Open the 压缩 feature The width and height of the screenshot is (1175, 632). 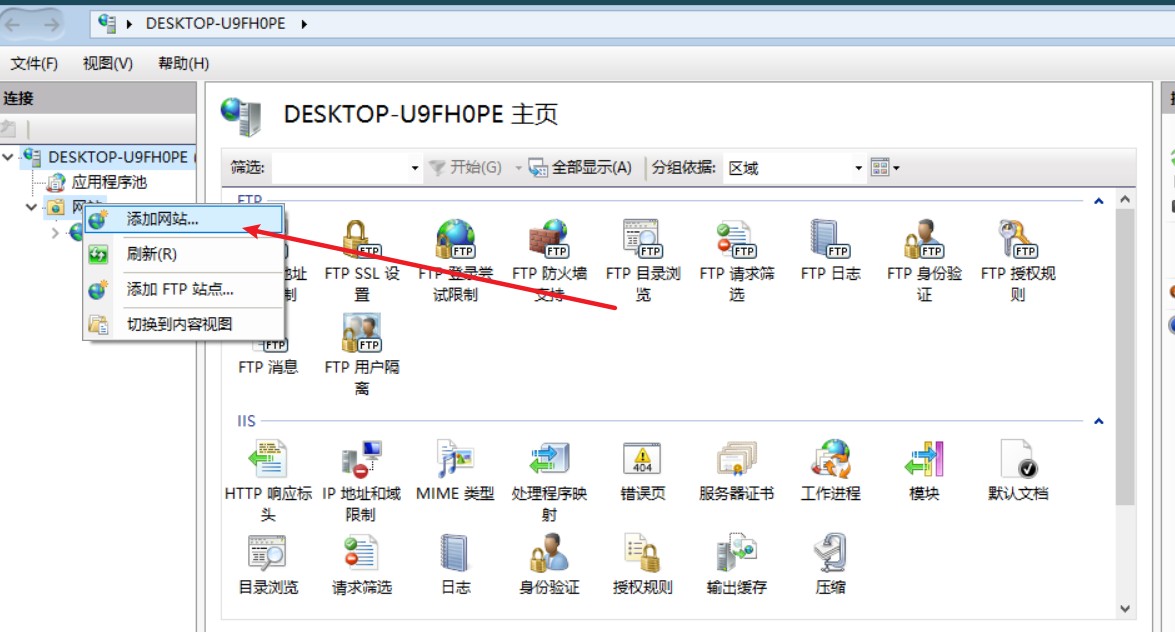pos(830,565)
